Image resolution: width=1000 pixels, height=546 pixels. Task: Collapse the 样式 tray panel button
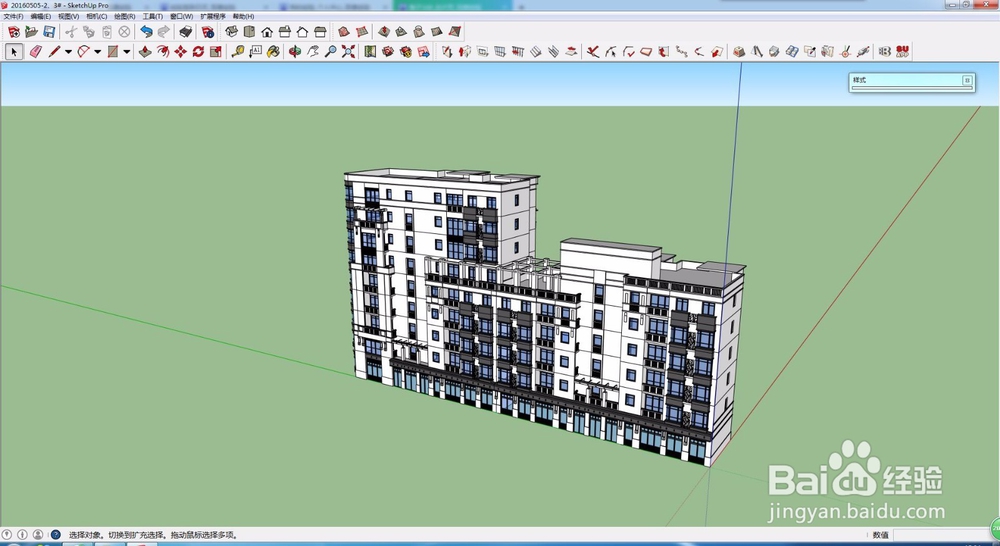point(967,80)
